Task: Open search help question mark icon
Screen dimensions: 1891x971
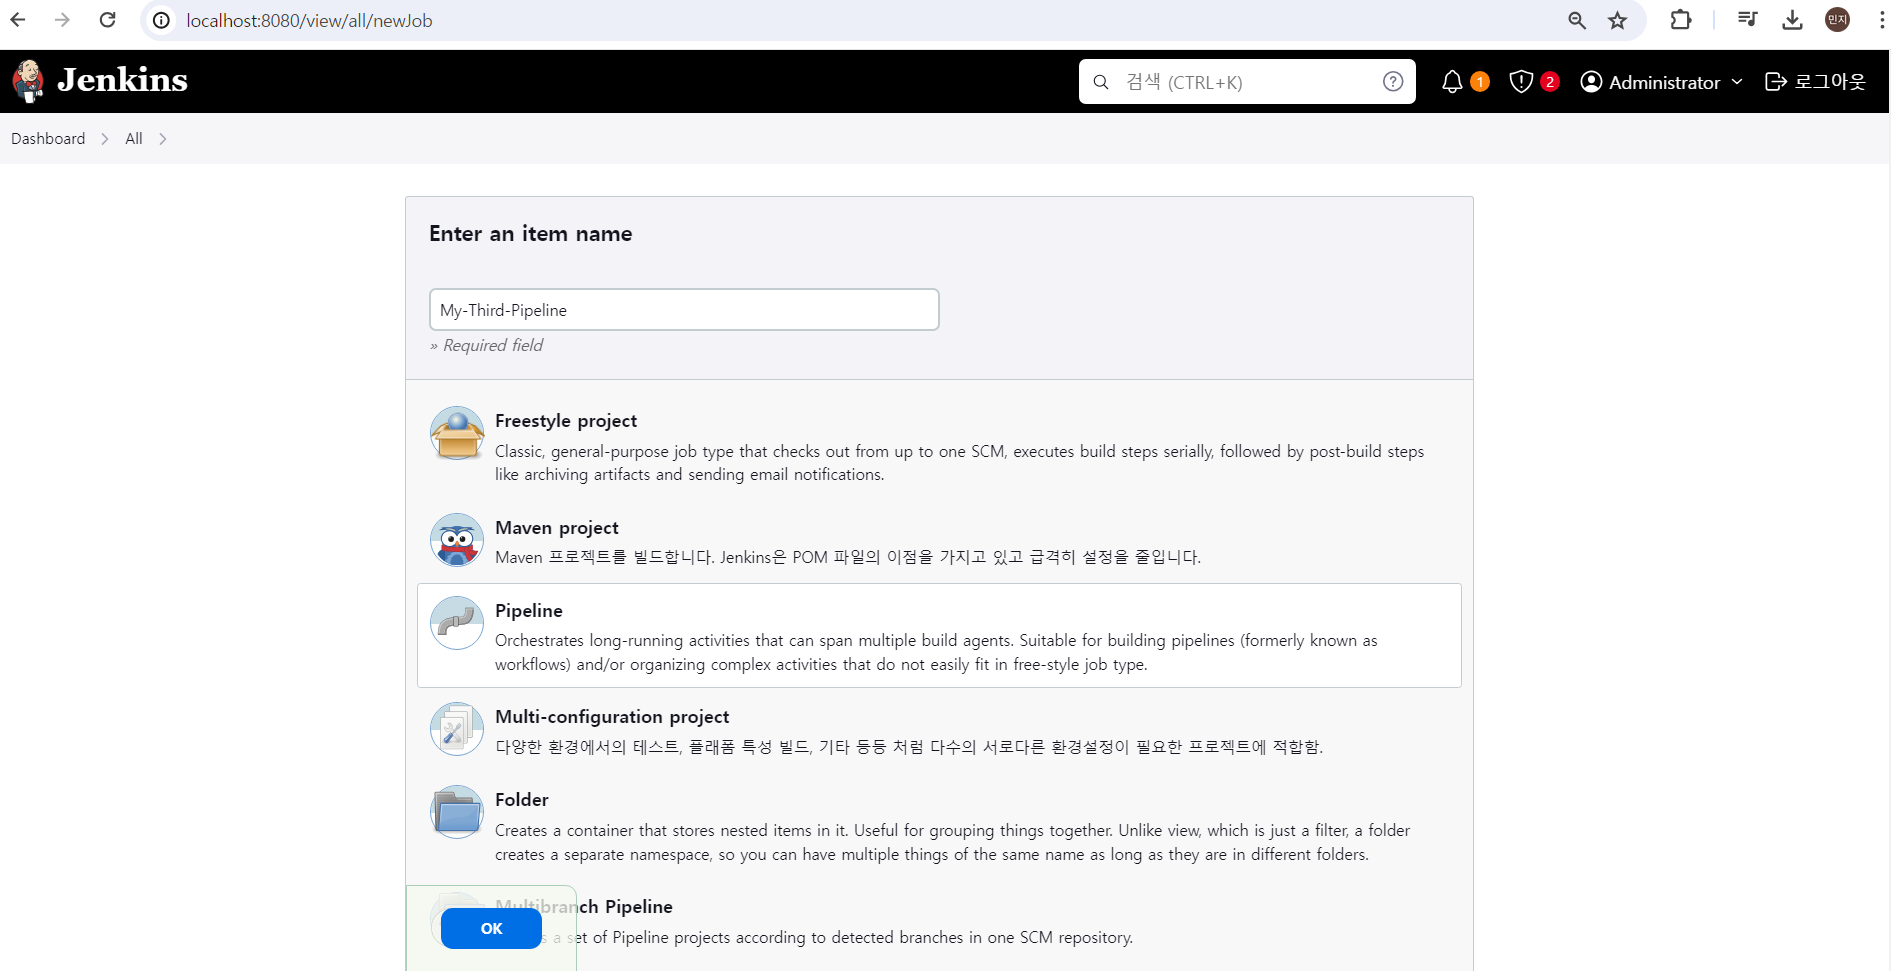Action: point(1393,82)
